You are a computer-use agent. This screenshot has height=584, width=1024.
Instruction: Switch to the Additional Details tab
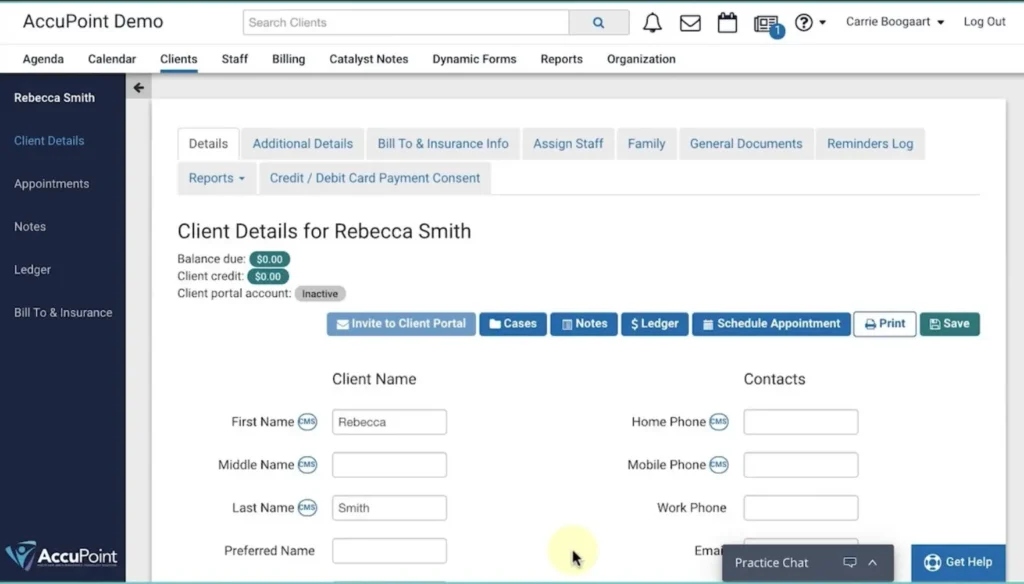(x=302, y=143)
